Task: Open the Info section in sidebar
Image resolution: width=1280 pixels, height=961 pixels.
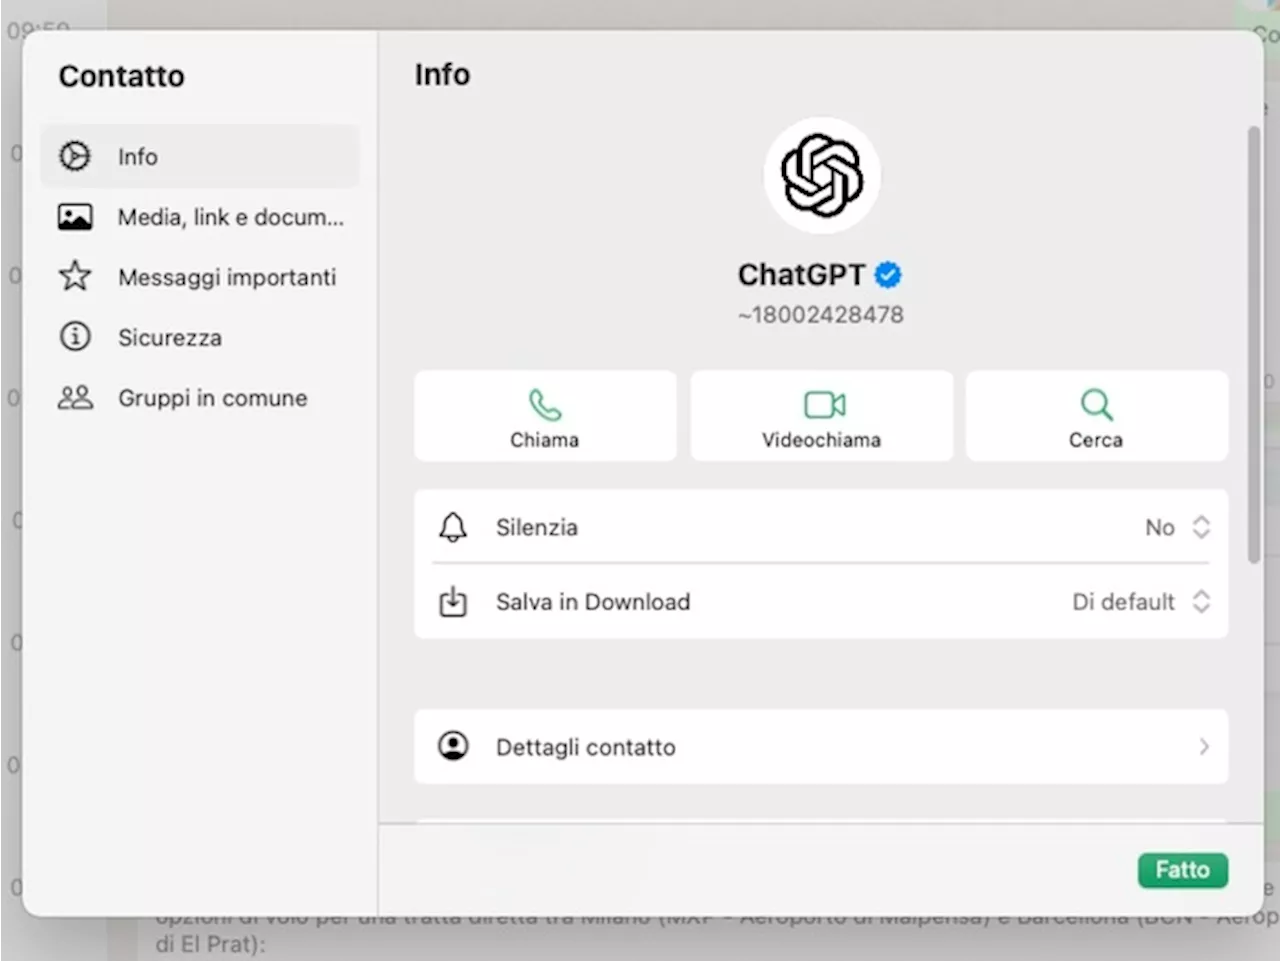Action: click(x=200, y=157)
